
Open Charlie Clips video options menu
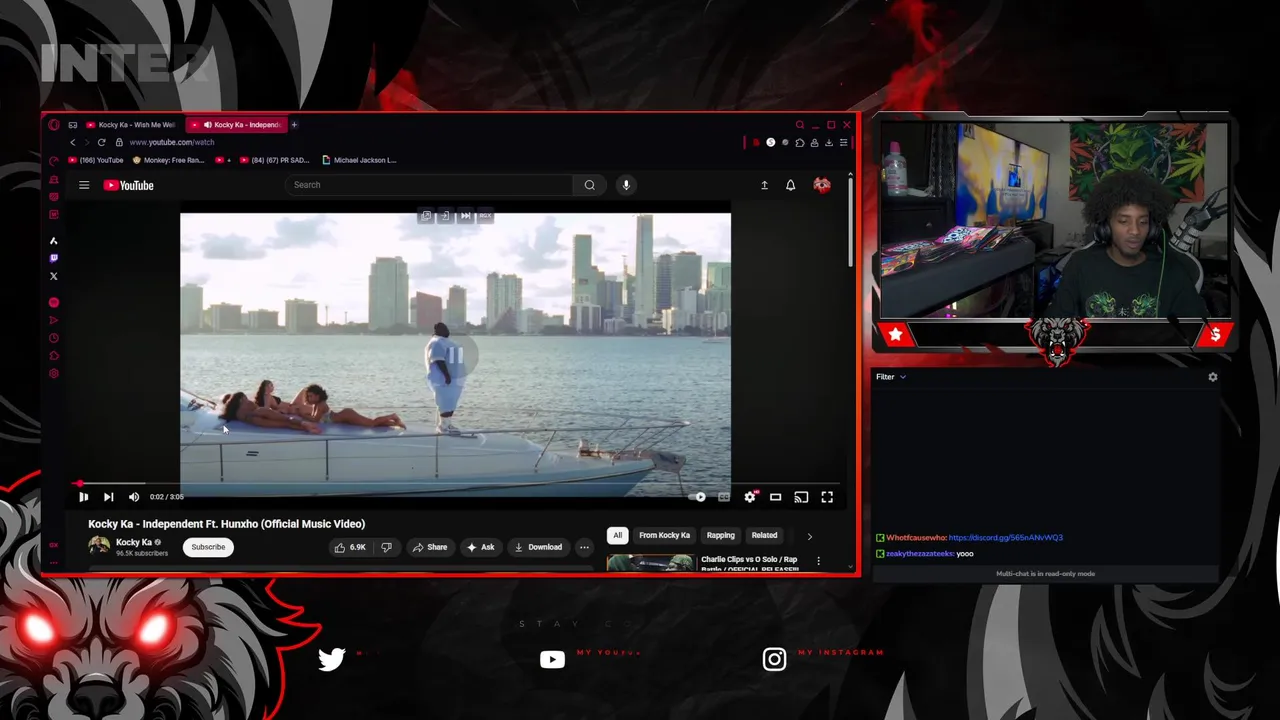[x=818, y=561]
